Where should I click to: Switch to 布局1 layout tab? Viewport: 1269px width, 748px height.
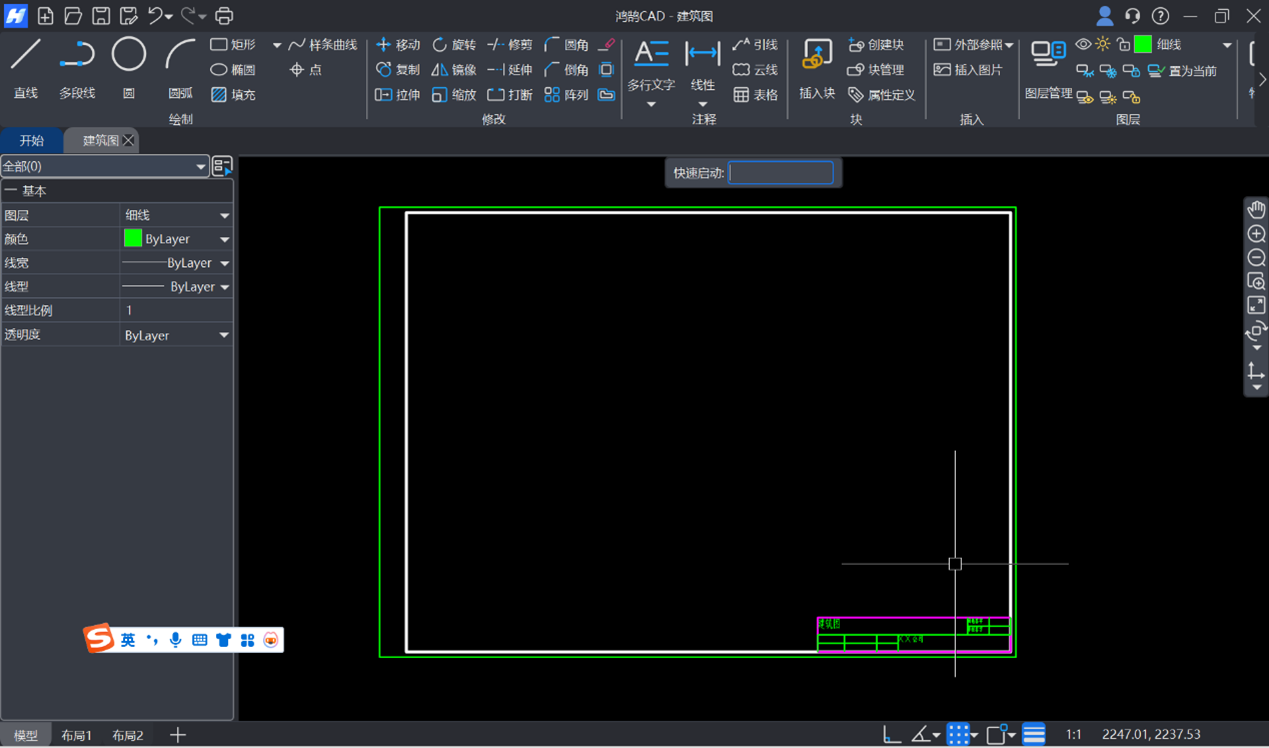pos(76,736)
